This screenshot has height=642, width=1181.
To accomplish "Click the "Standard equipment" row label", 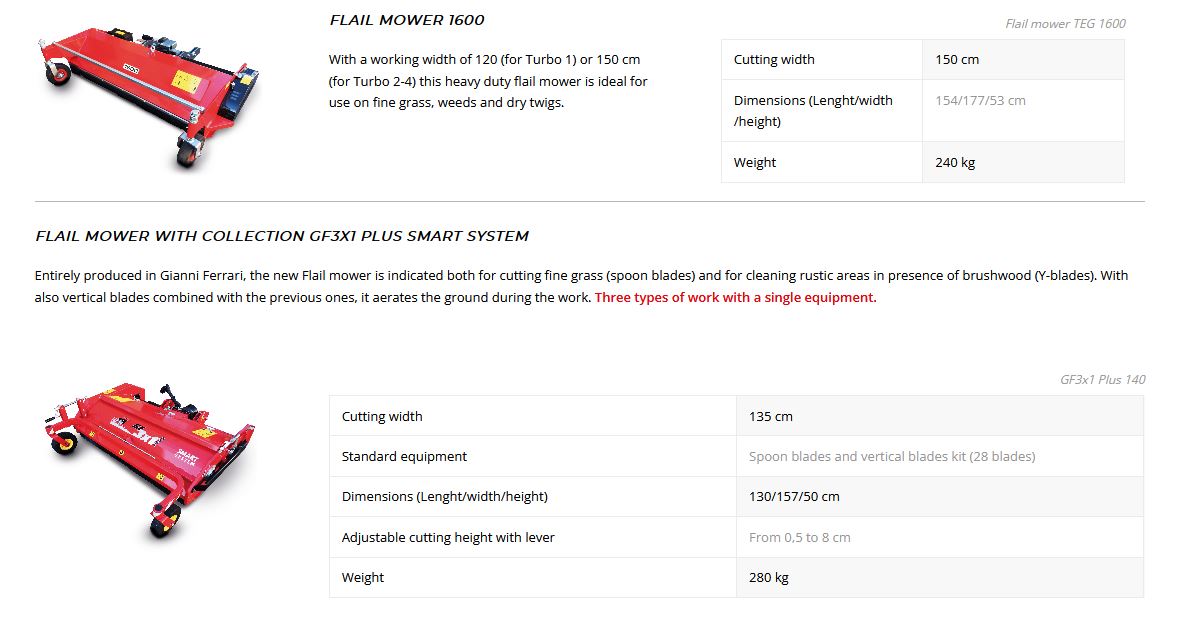I will coord(404,457).
